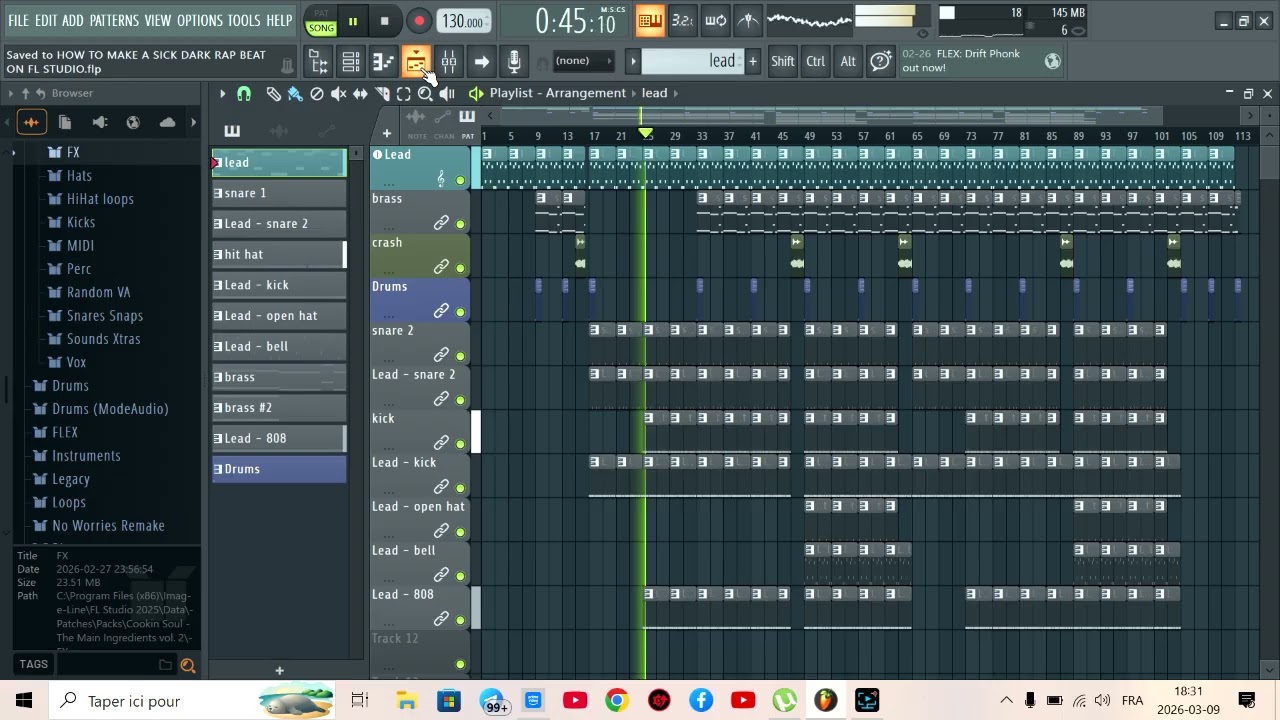Viewport: 1280px width, 720px height.
Task: Click the microphone recording icon
Action: (514, 62)
